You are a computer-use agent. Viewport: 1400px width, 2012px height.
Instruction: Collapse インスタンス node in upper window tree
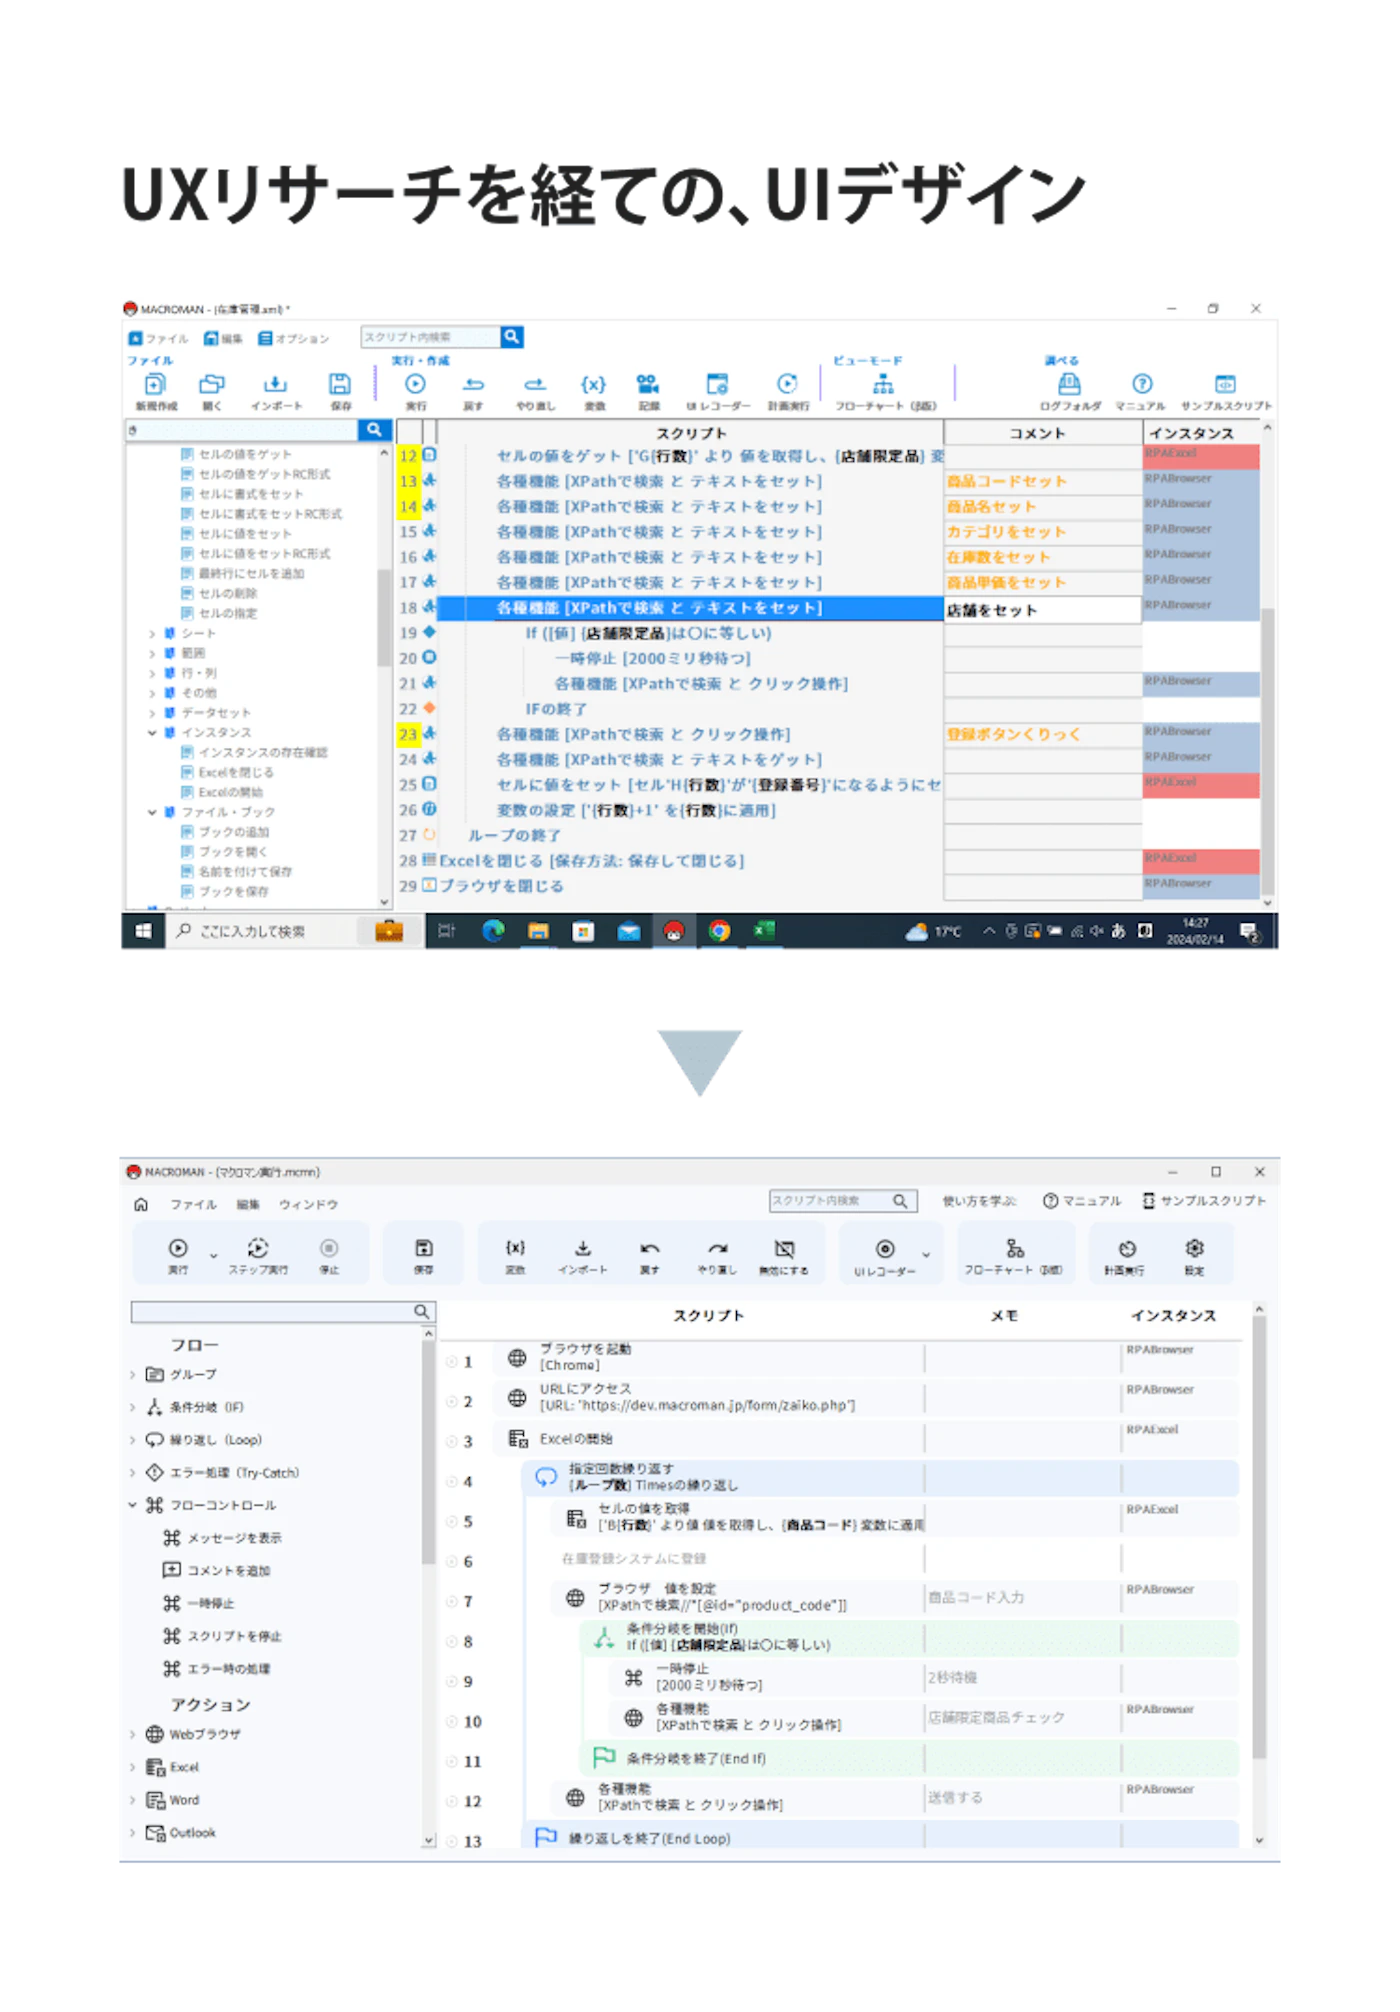pyautogui.click(x=152, y=733)
